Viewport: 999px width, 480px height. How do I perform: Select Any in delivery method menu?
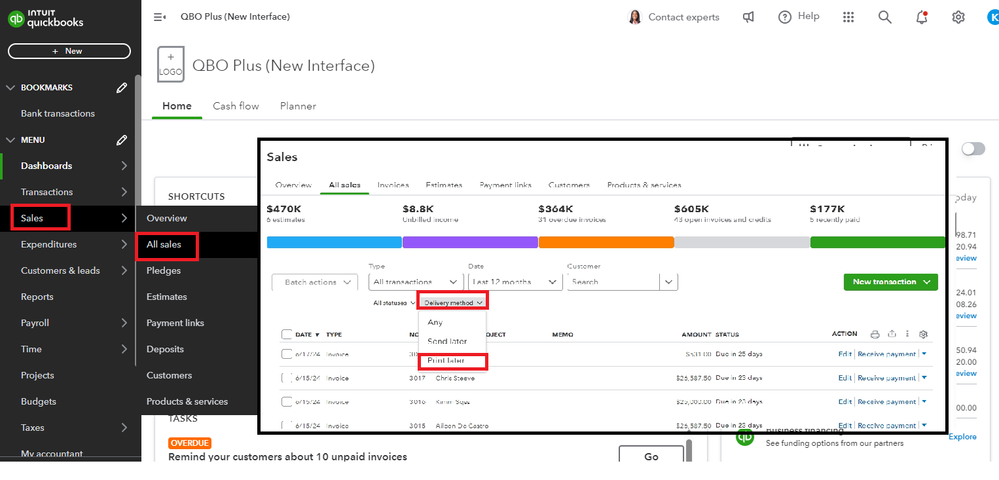435,323
